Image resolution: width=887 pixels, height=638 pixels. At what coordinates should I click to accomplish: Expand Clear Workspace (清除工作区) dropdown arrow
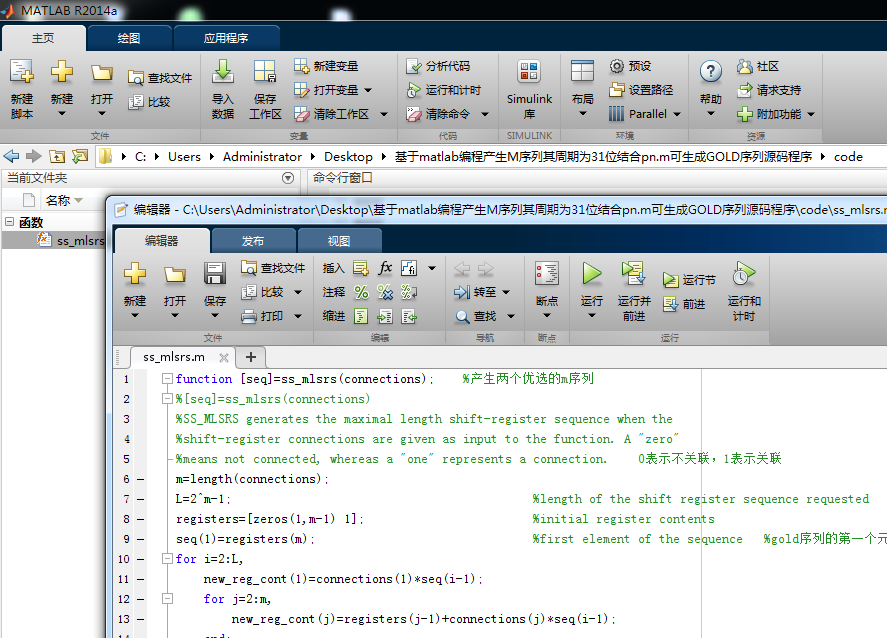[384, 114]
